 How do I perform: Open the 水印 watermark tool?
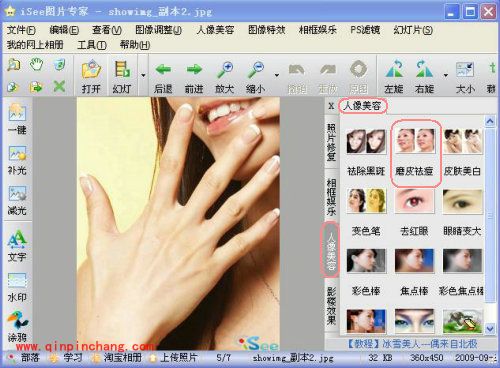coord(17,287)
